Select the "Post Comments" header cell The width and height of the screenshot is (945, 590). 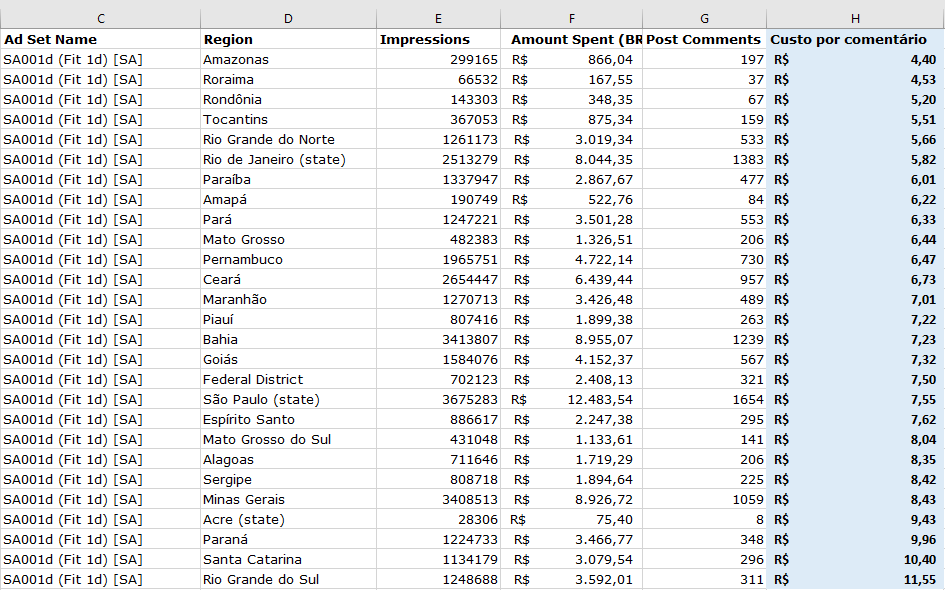click(x=704, y=39)
